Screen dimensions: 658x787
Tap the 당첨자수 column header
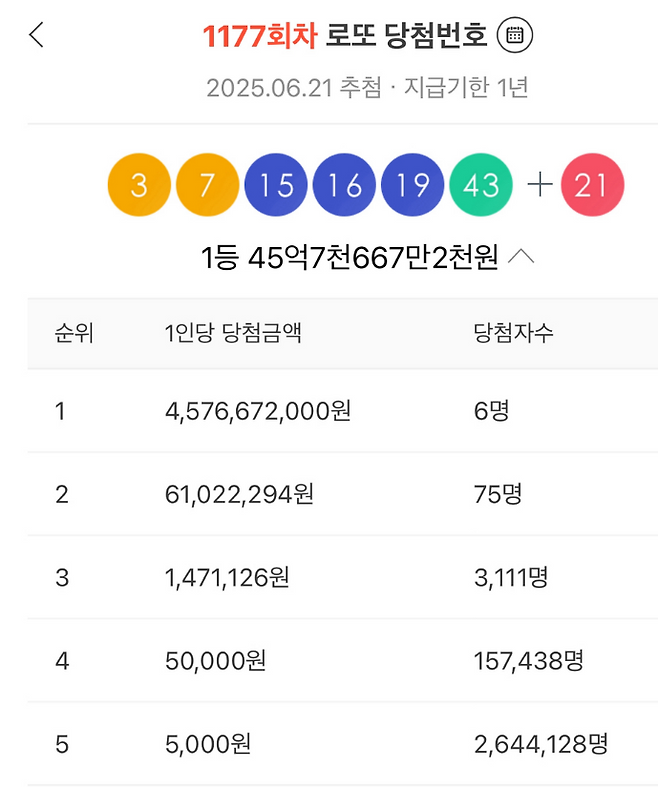coord(513,333)
